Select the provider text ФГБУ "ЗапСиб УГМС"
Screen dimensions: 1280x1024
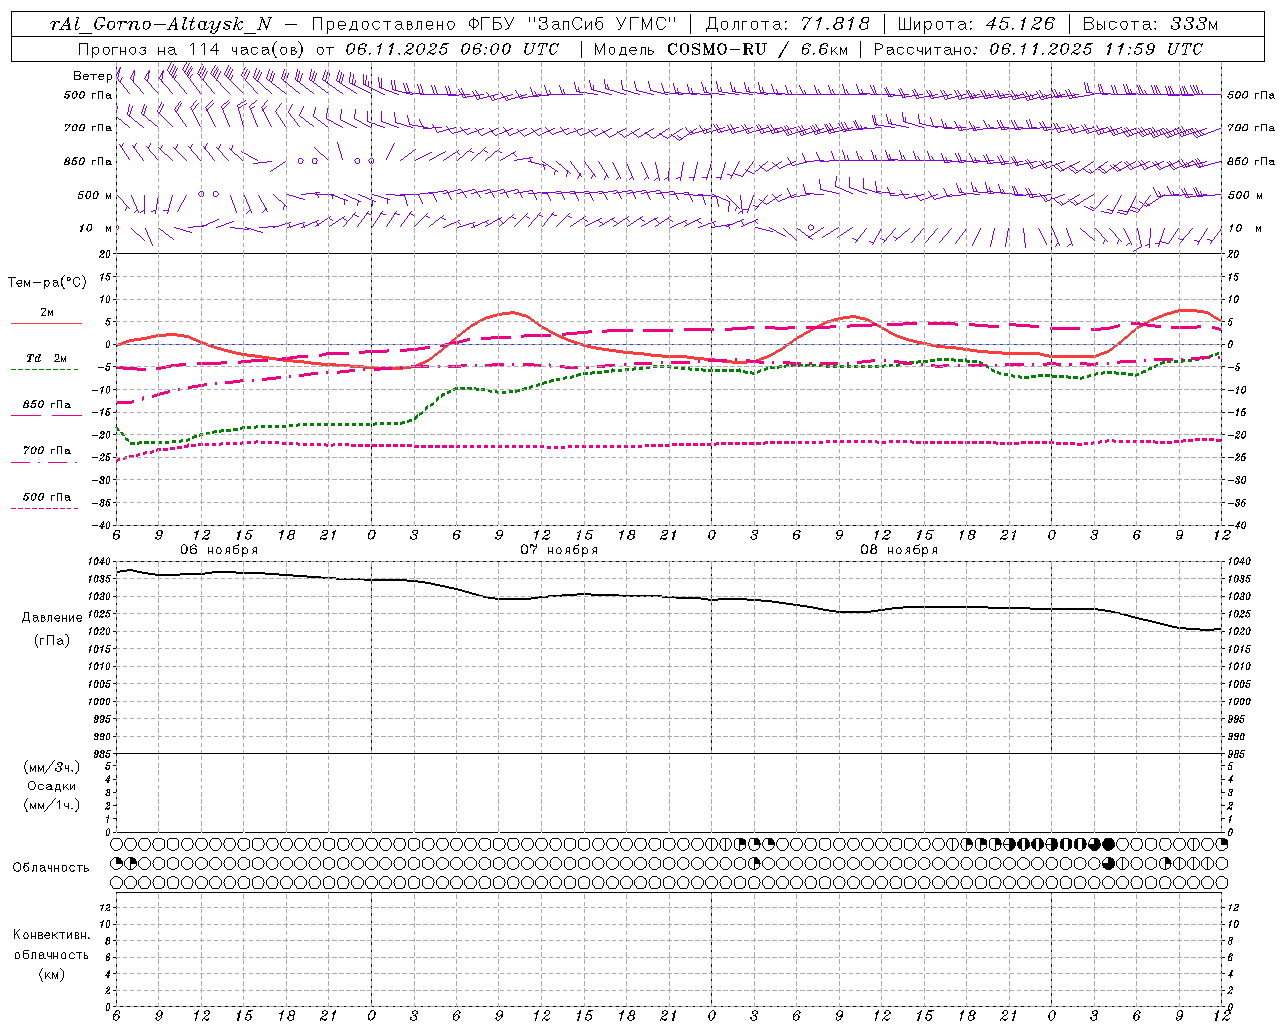(572, 24)
